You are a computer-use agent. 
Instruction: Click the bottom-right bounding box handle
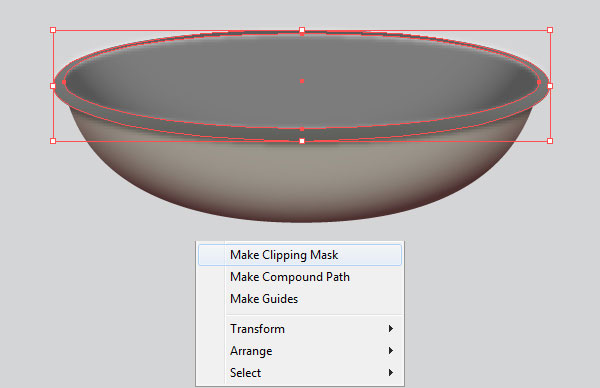click(550, 141)
